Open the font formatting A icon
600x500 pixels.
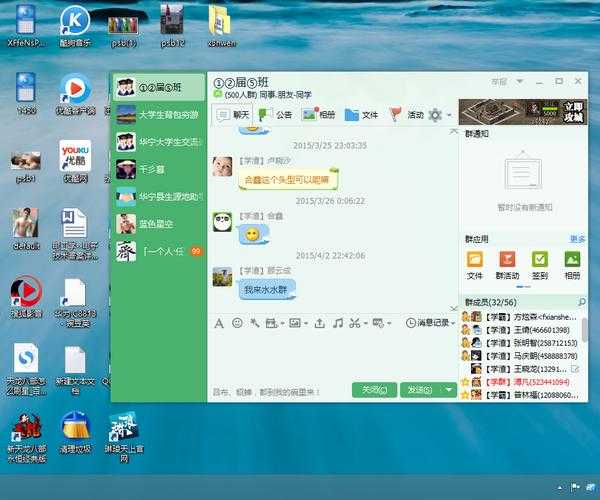tap(219, 323)
